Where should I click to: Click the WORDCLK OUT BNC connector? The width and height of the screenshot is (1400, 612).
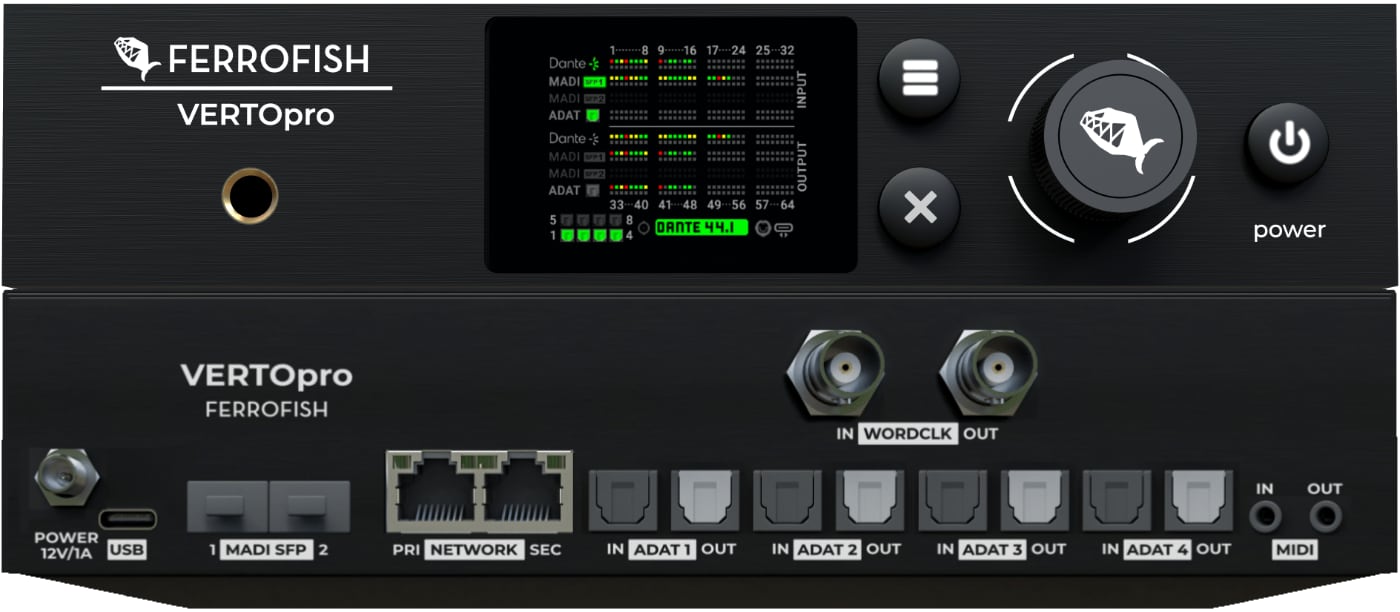(987, 372)
